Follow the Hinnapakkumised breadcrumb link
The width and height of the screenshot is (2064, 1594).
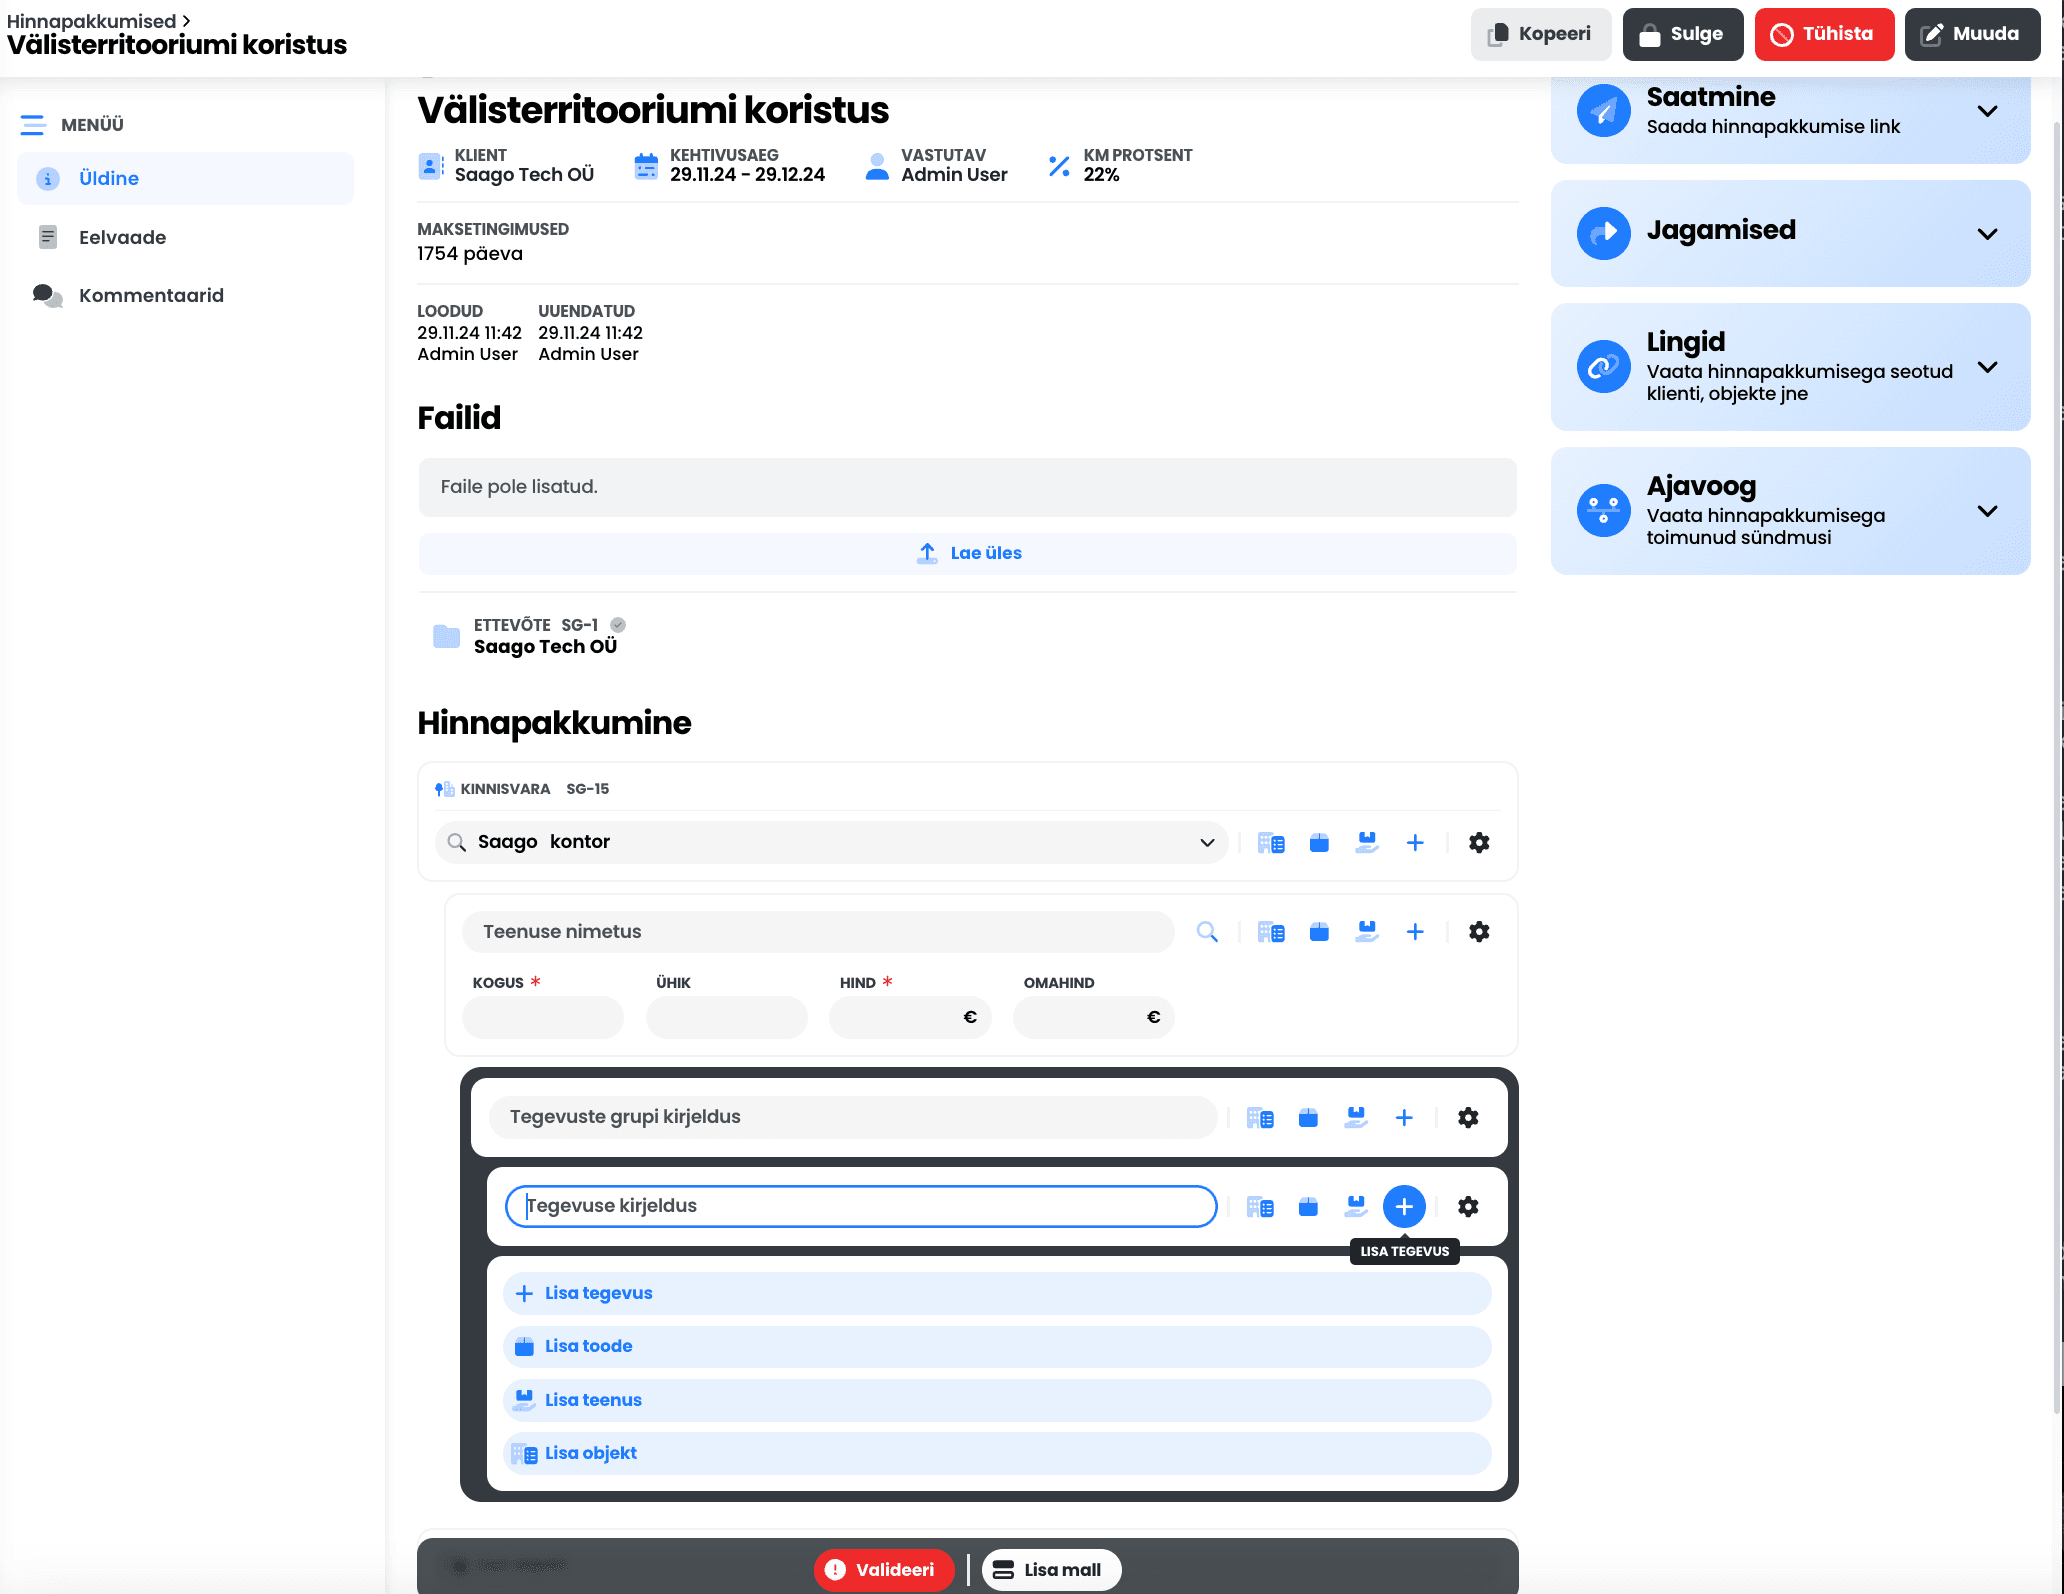[91, 21]
